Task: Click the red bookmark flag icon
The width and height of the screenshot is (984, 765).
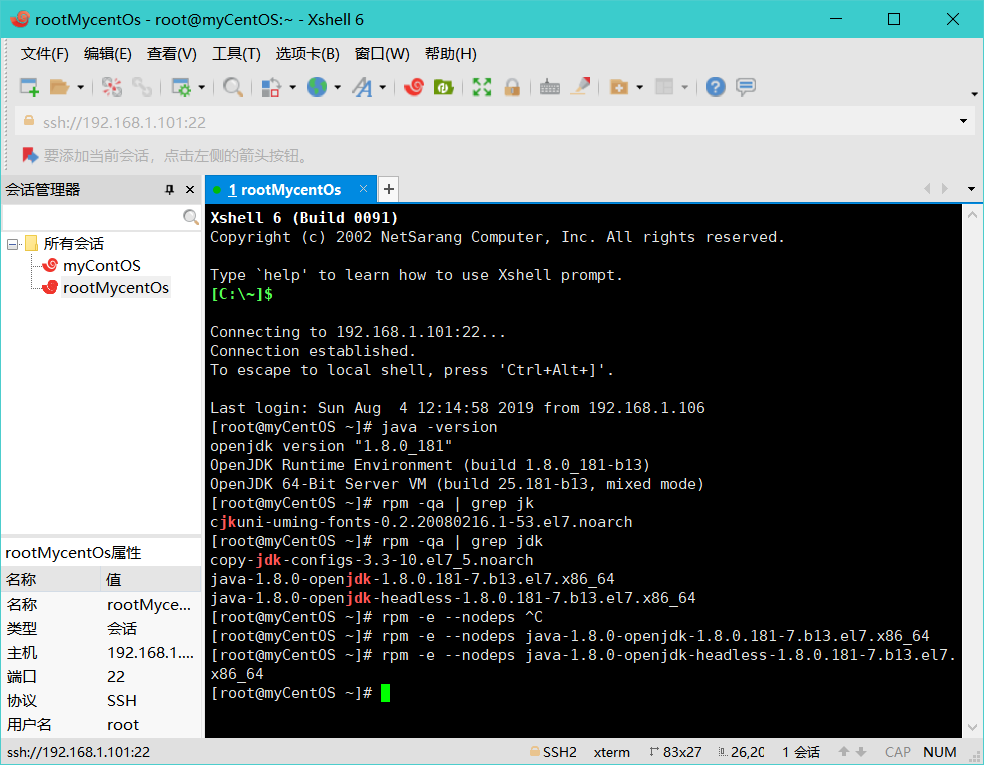Action: (x=29, y=155)
